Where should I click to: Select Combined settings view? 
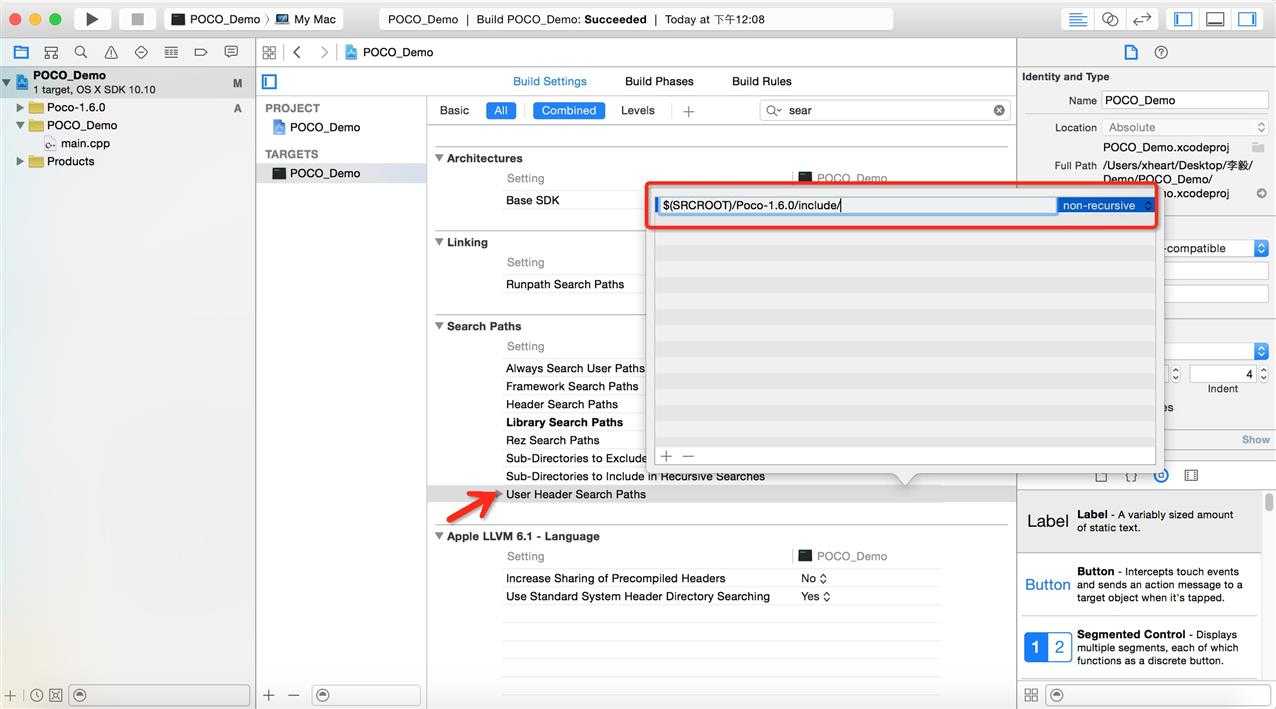(569, 110)
